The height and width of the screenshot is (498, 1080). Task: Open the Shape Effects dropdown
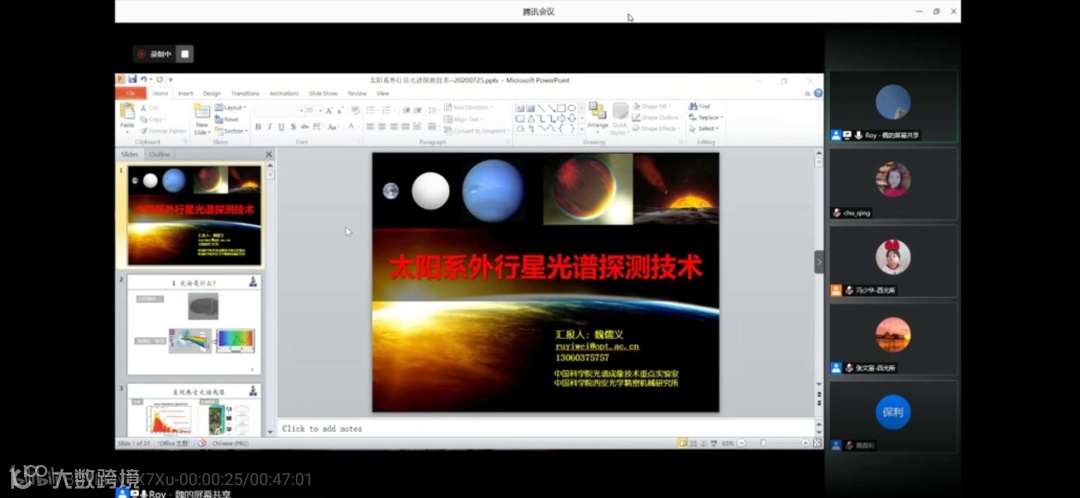click(656, 129)
